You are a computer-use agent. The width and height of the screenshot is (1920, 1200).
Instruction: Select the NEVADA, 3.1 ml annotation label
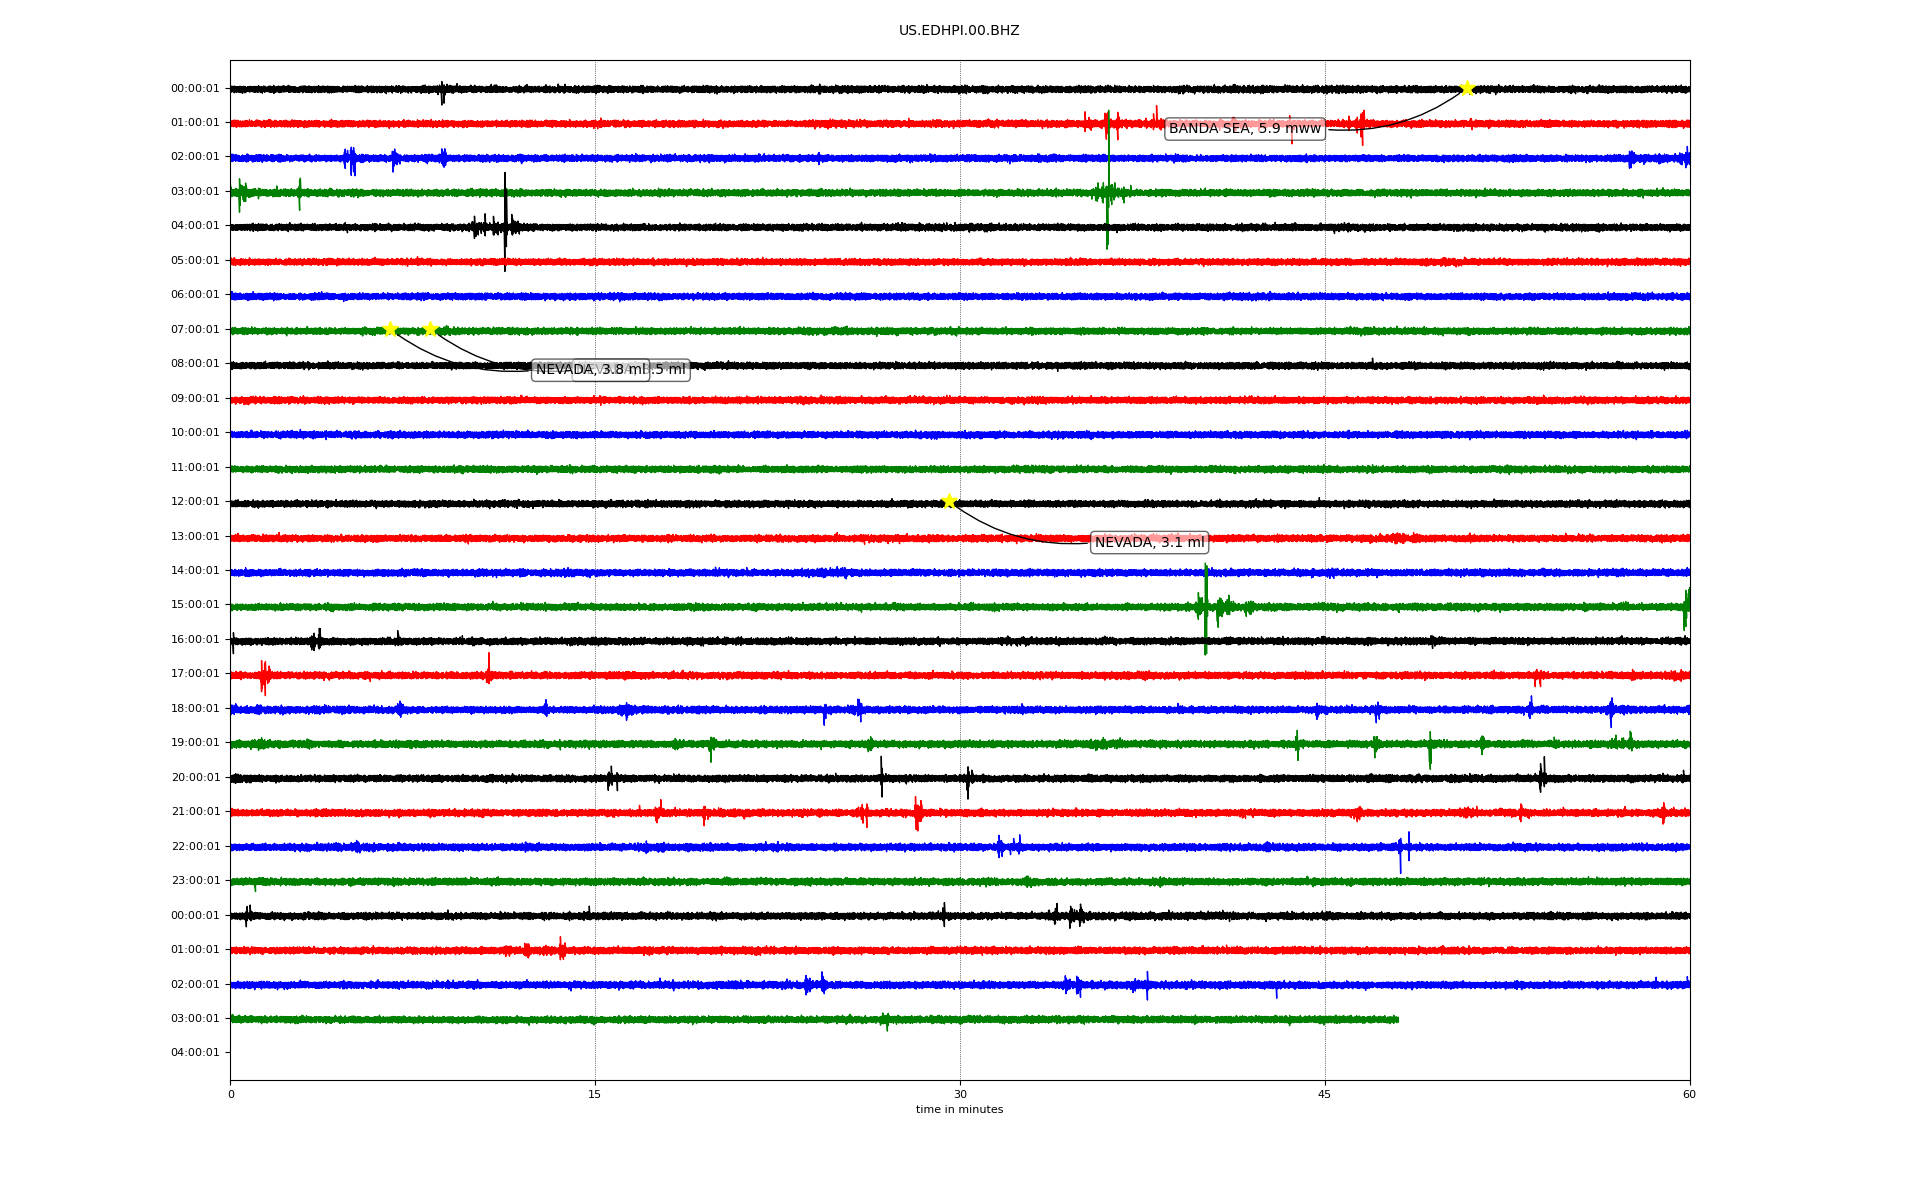click(1149, 542)
